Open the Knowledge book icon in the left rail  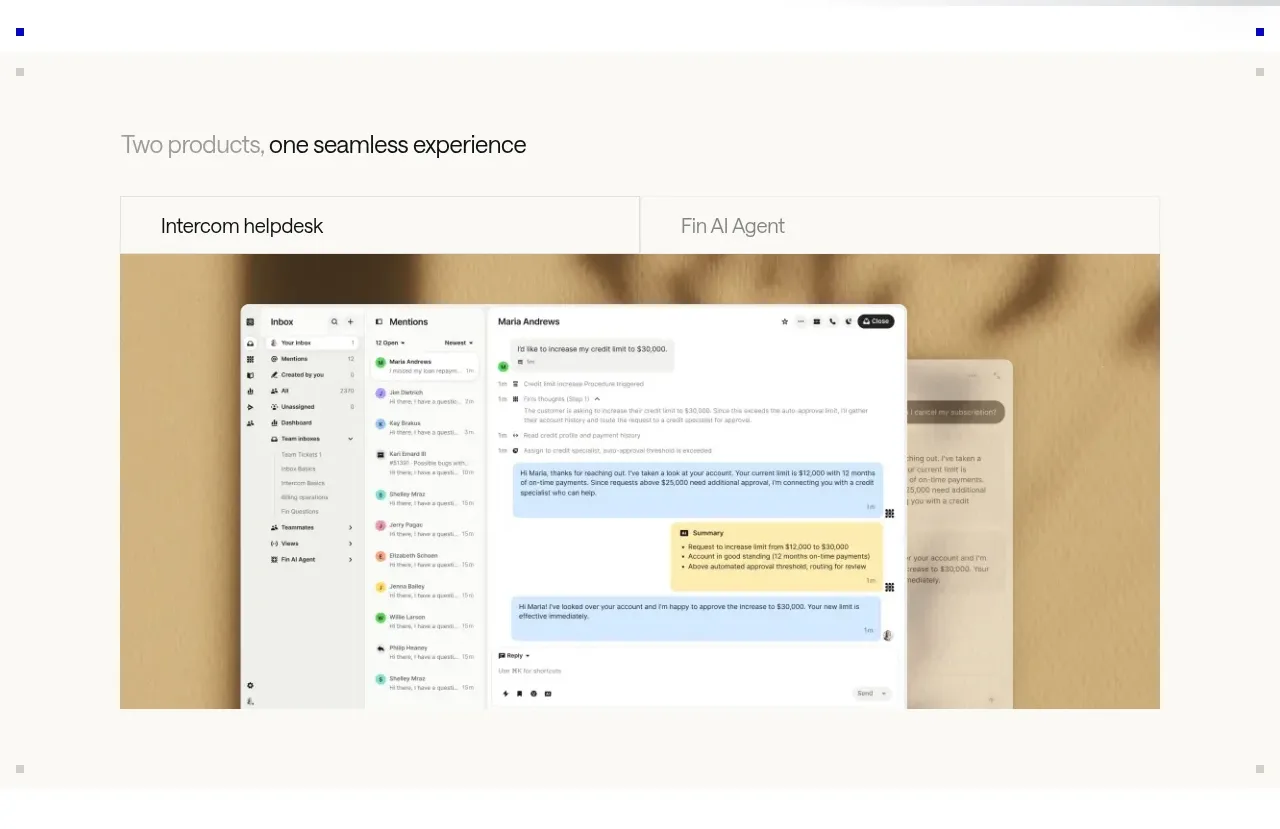pos(250,375)
